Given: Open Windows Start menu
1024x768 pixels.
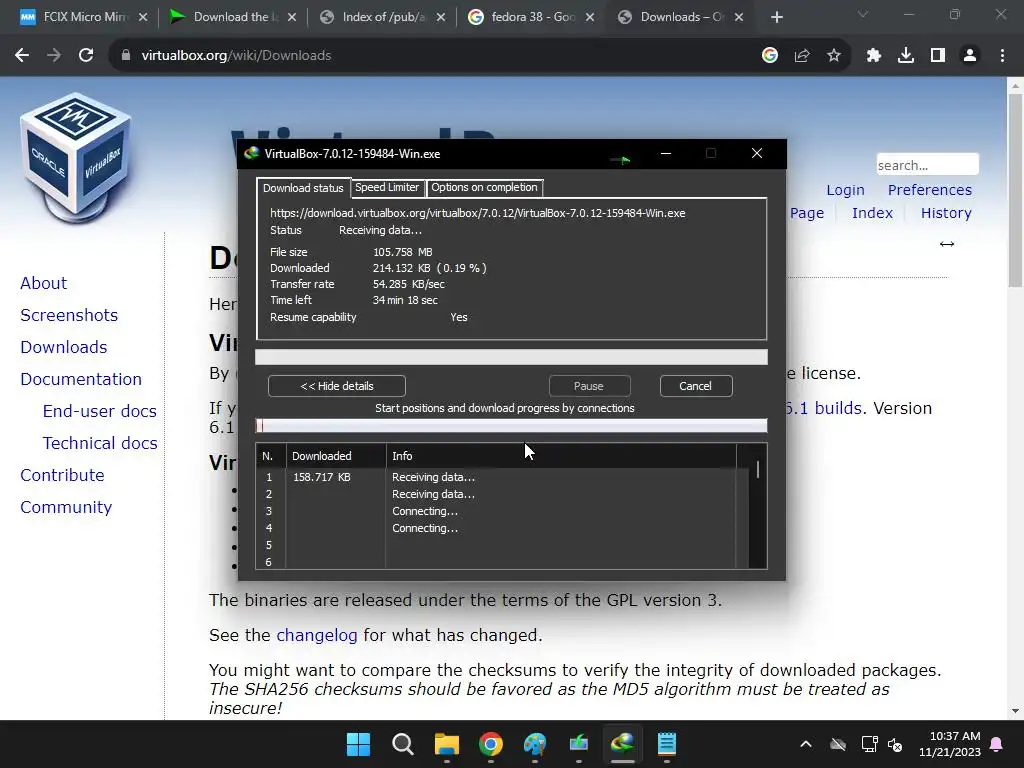Looking at the screenshot, I should coord(359,744).
